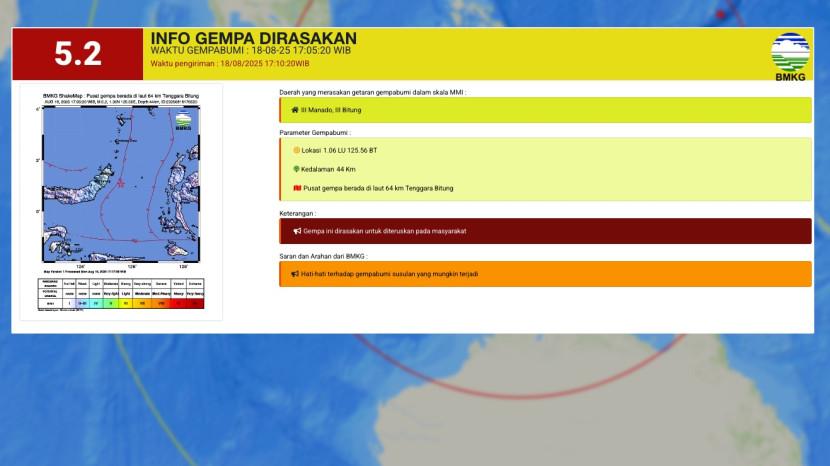Click the 5.2 magnitude red box
This screenshot has width=830, height=466.
click(x=77, y=54)
